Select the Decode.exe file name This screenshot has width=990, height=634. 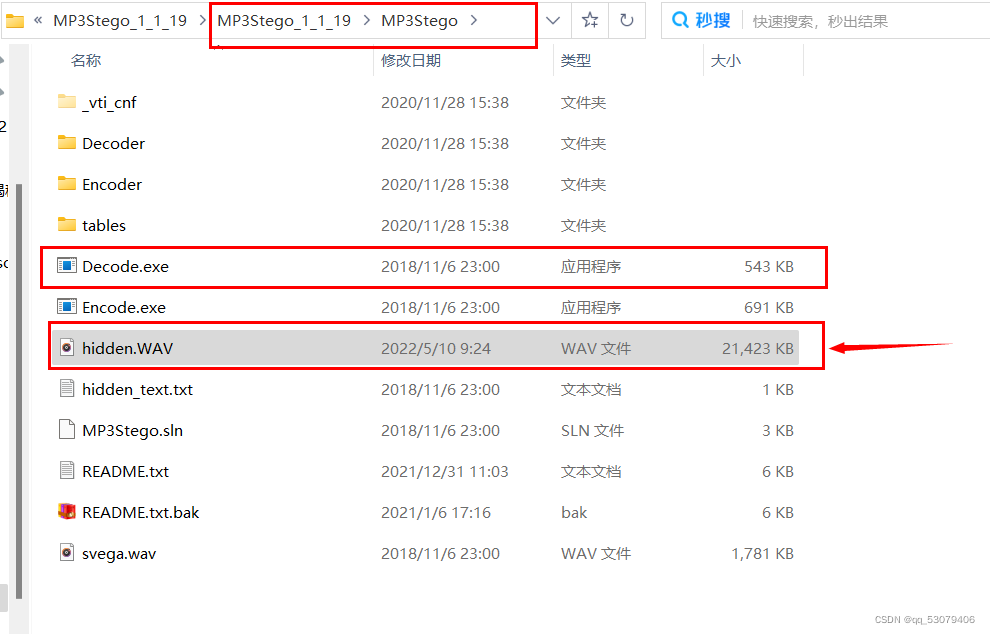pos(126,266)
